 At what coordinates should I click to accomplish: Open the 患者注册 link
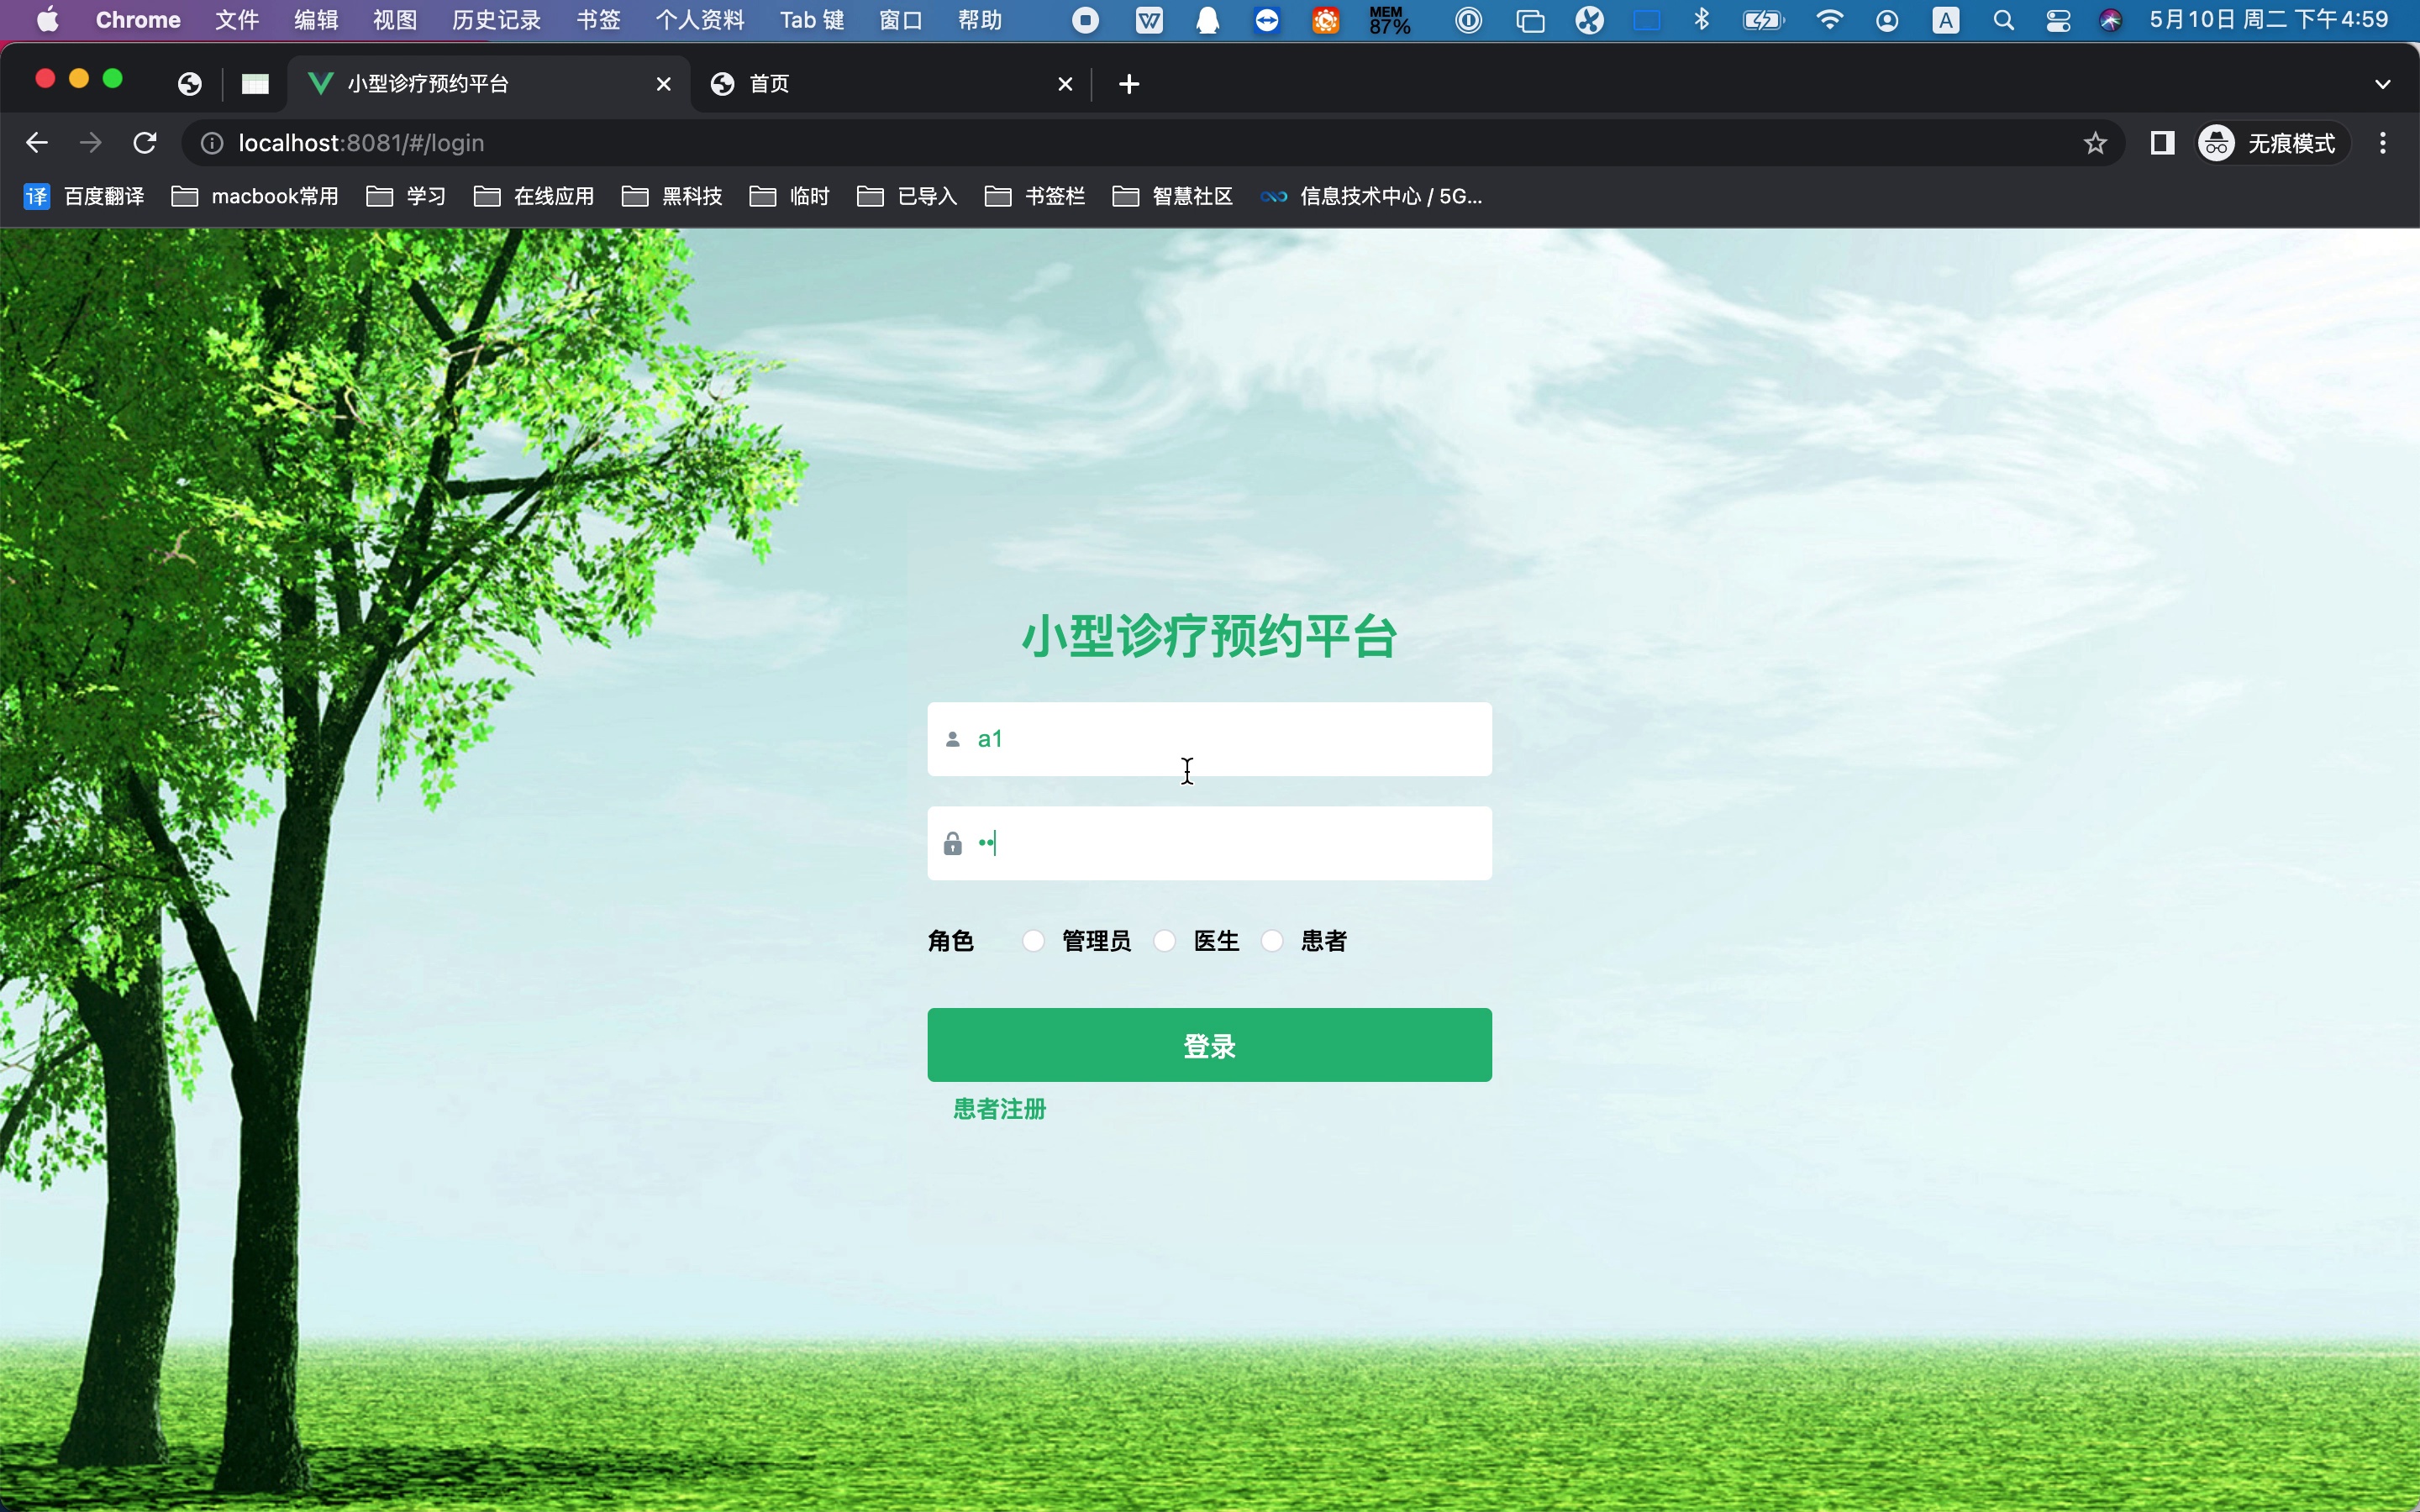[999, 1109]
